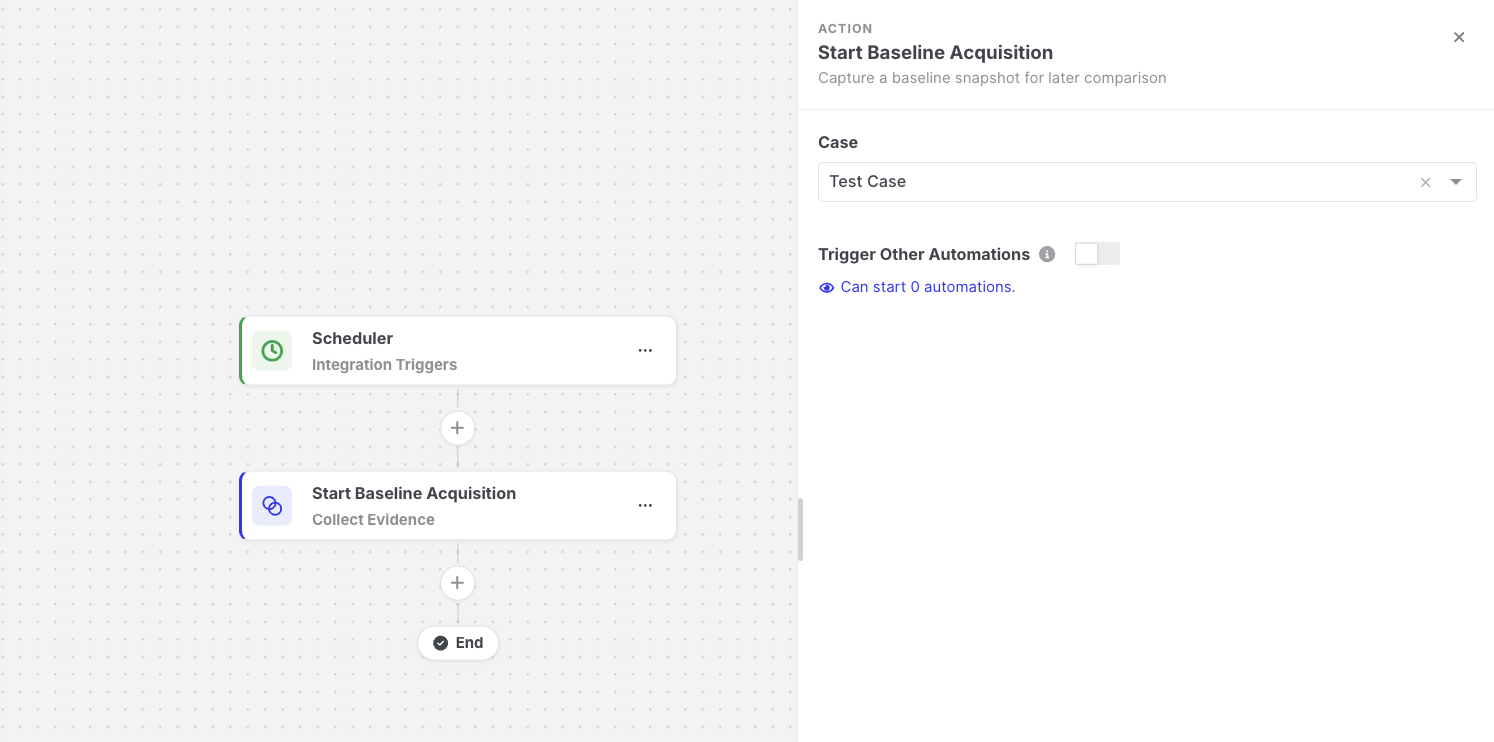Viewport: 1494px width, 742px height.
Task: Click the side panel resize handle
Action: tap(800, 529)
